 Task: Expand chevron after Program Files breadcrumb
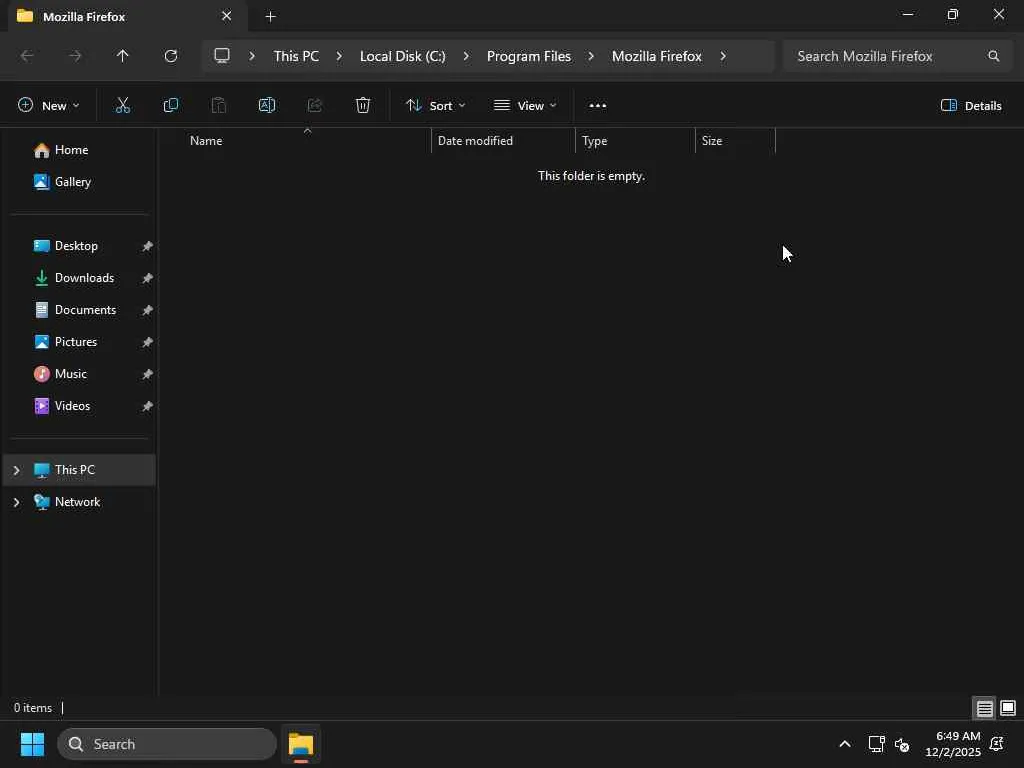591,56
